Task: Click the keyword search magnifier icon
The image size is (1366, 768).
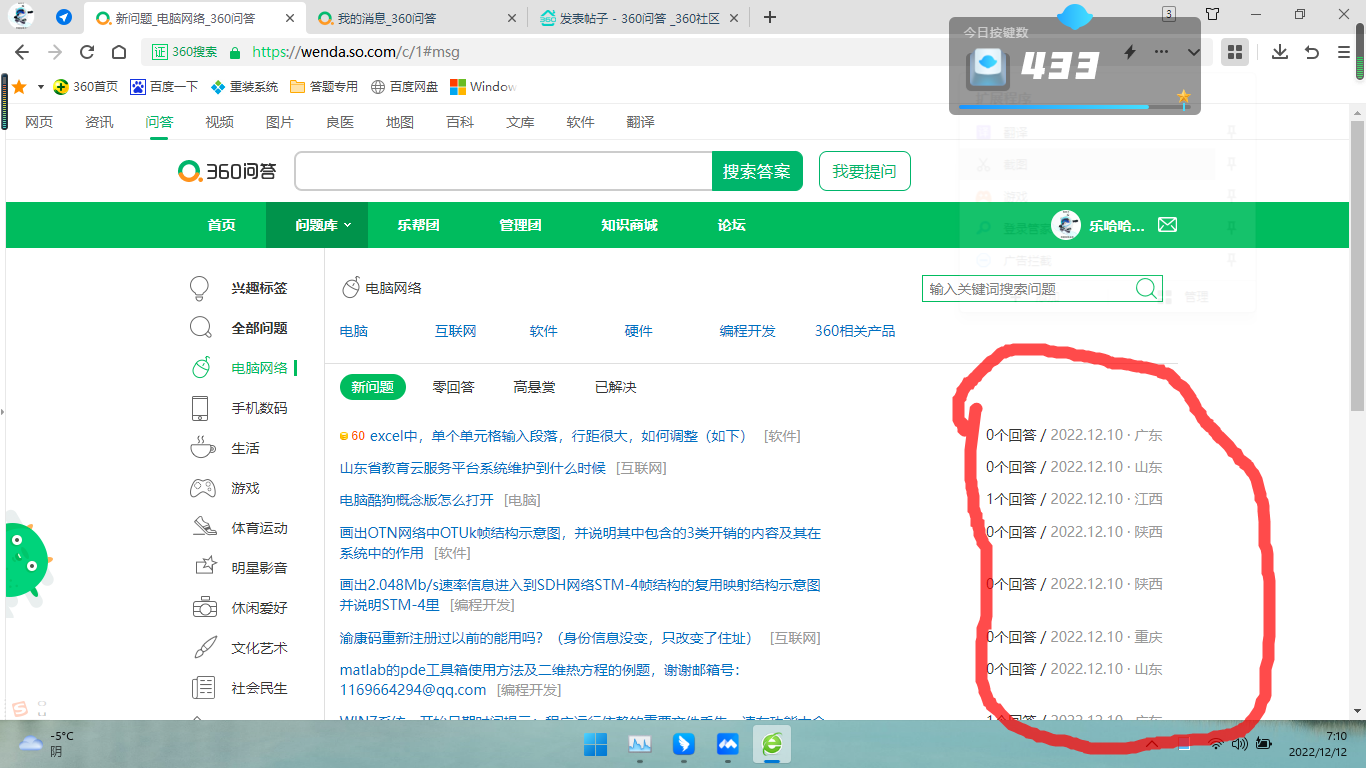Action: (x=1147, y=289)
